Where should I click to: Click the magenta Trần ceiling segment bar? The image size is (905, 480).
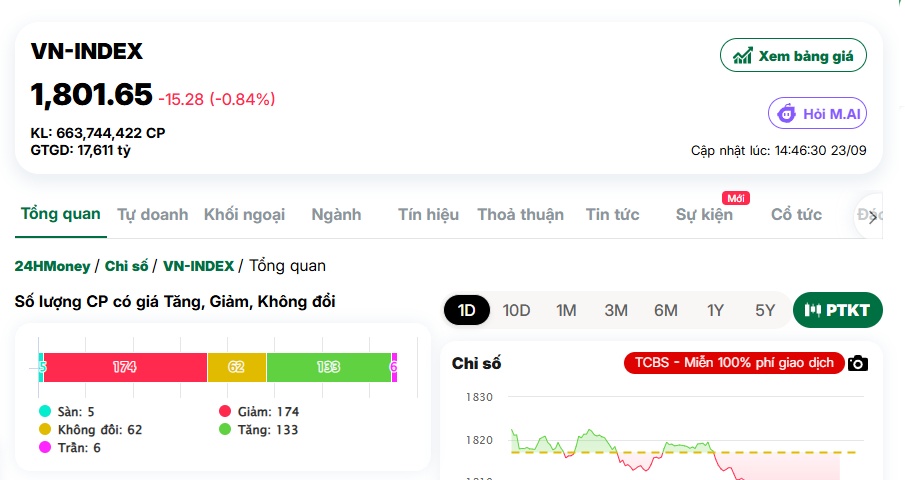tap(394, 367)
